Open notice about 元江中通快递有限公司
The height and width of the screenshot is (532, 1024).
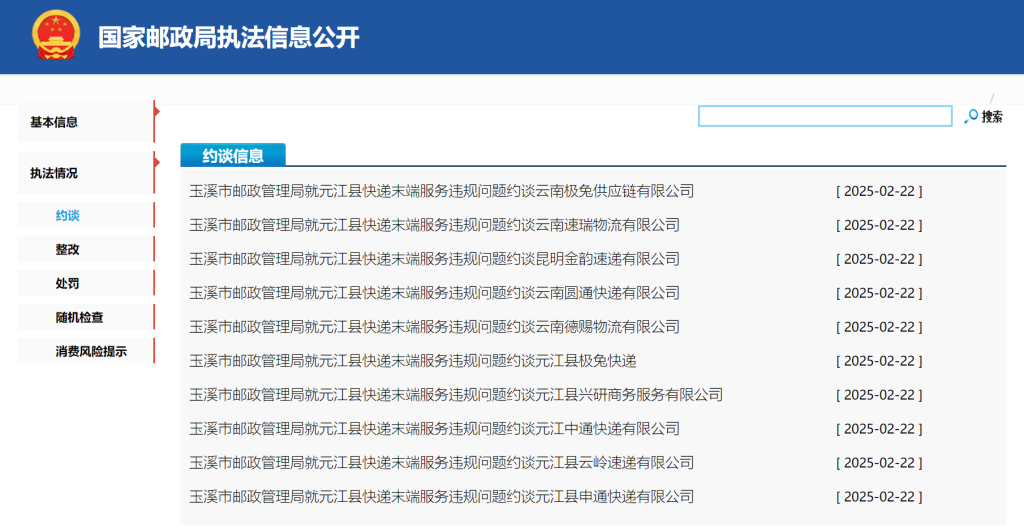(434, 429)
